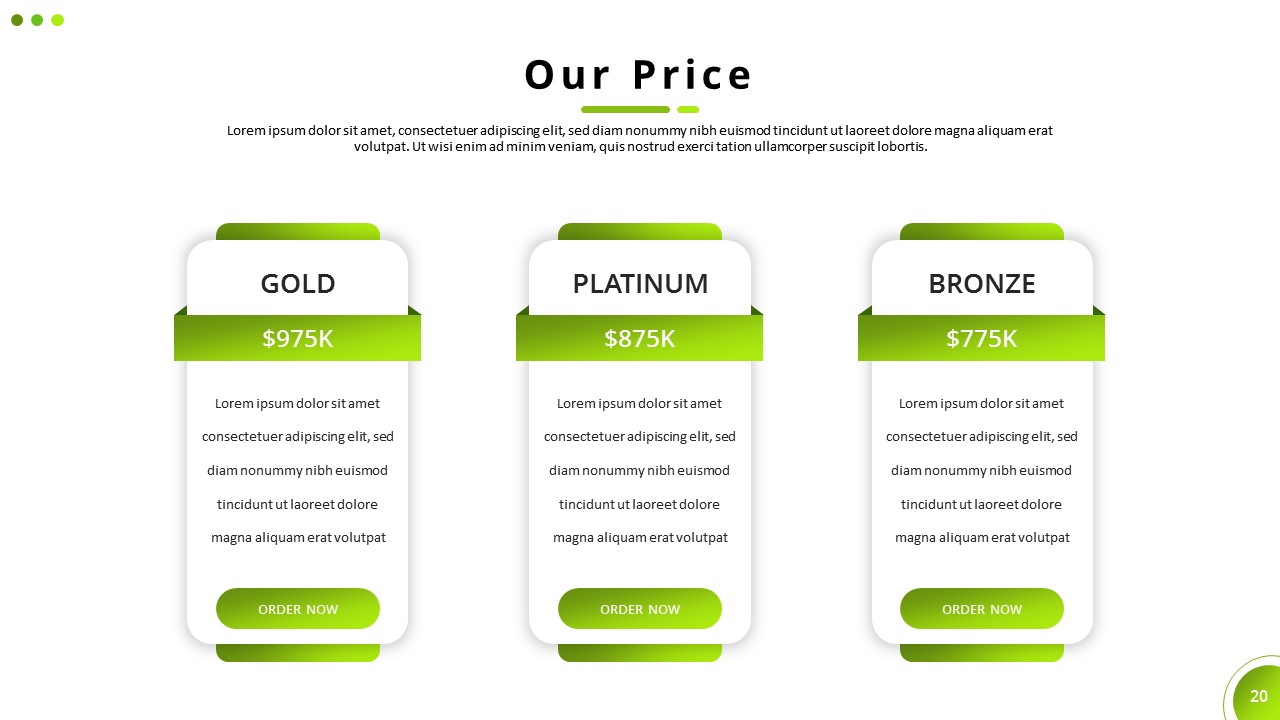Click the $875K price ribbon
Image resolution: width=1280 pixels, height=720 pixels.
640,338
